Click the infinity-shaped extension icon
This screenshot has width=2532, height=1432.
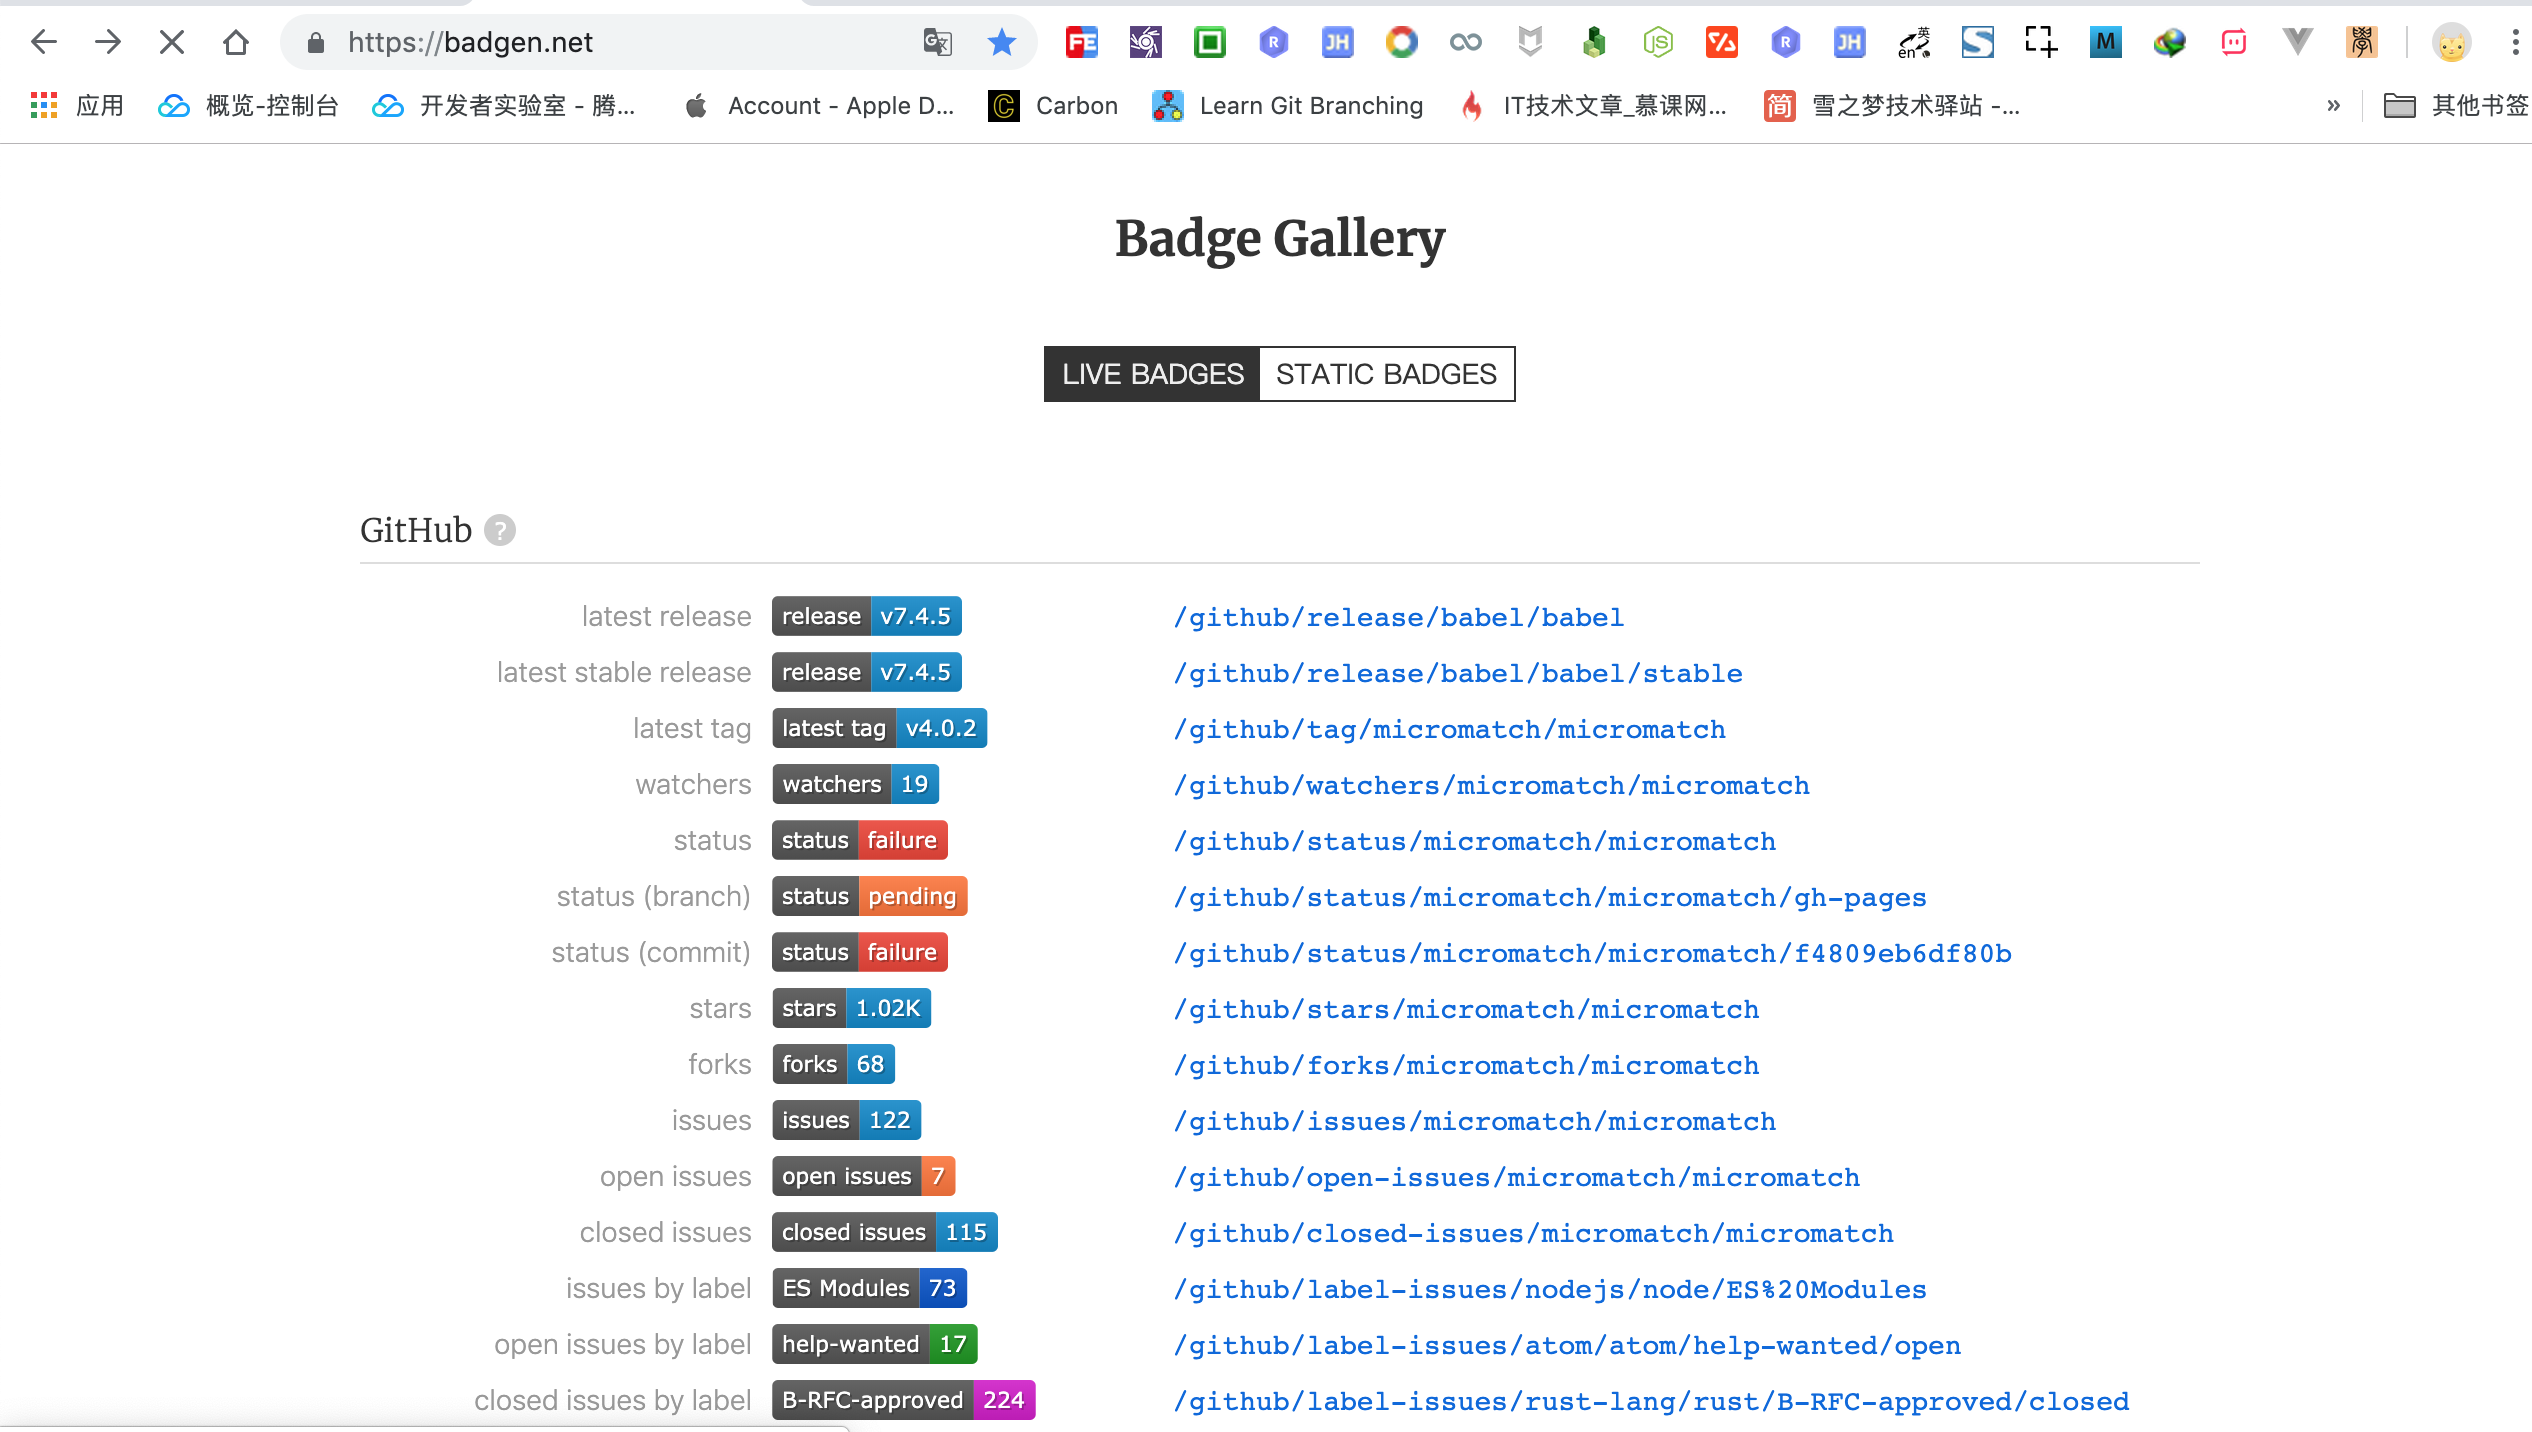pyautogui.click(x=1465, y=42)
